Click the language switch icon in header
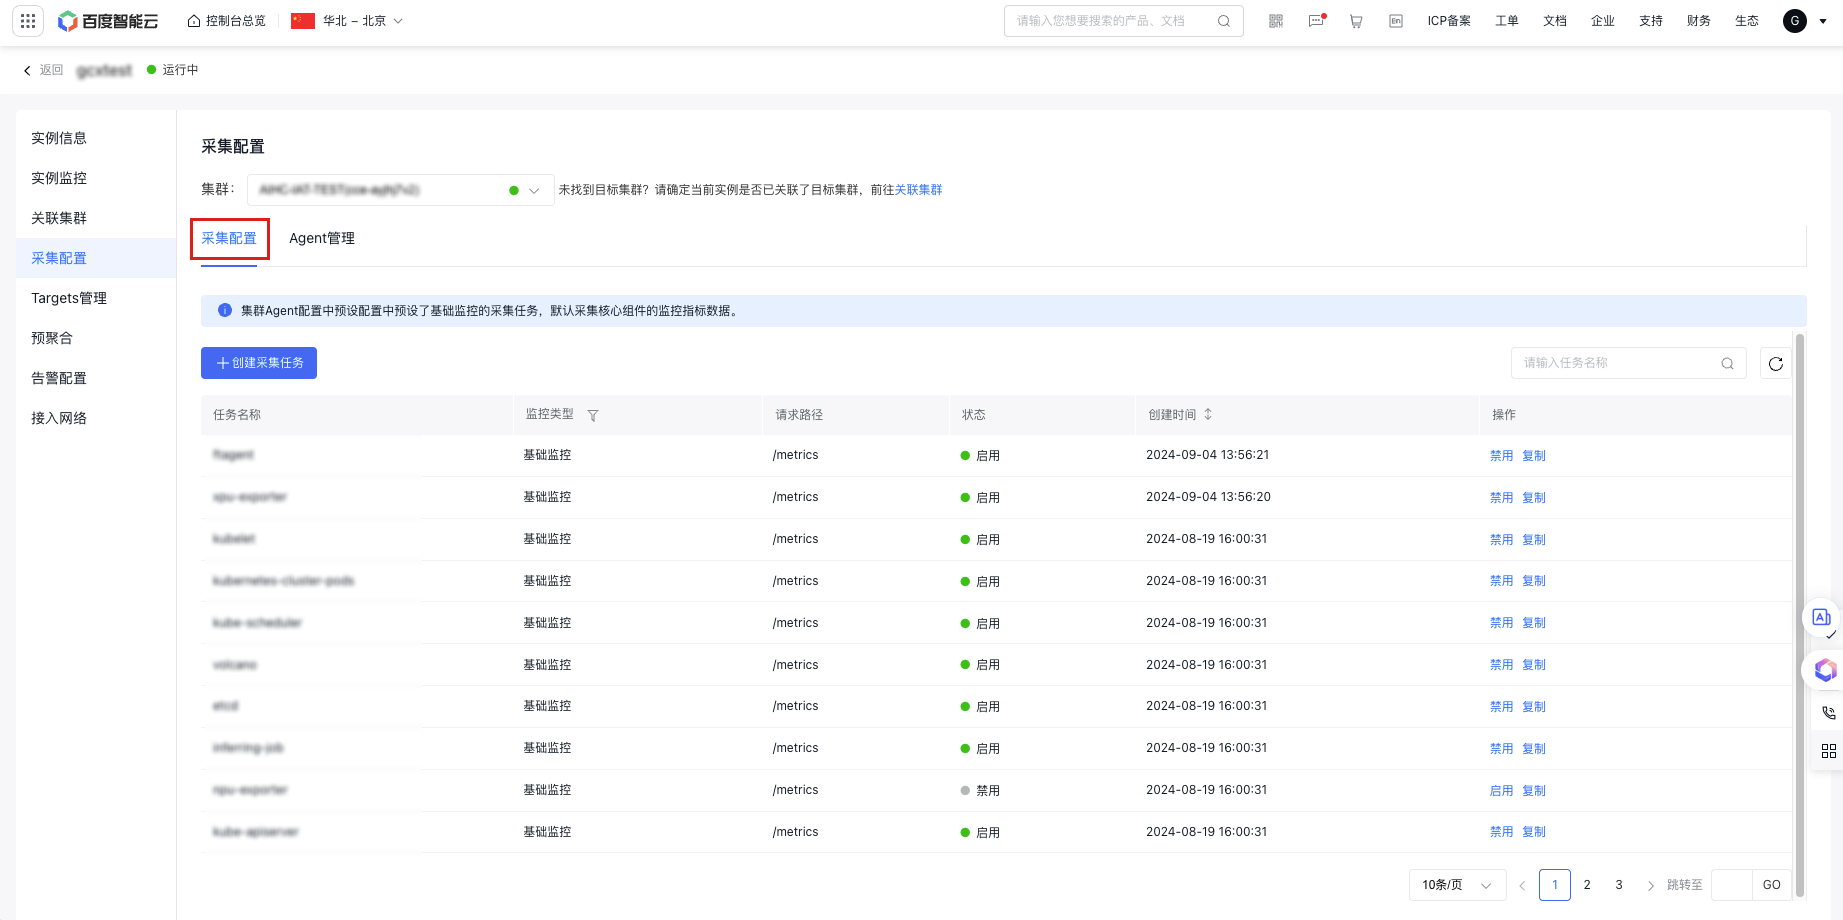Image resolution: width=1843 pixels, height=920 pixels. 1396,21
